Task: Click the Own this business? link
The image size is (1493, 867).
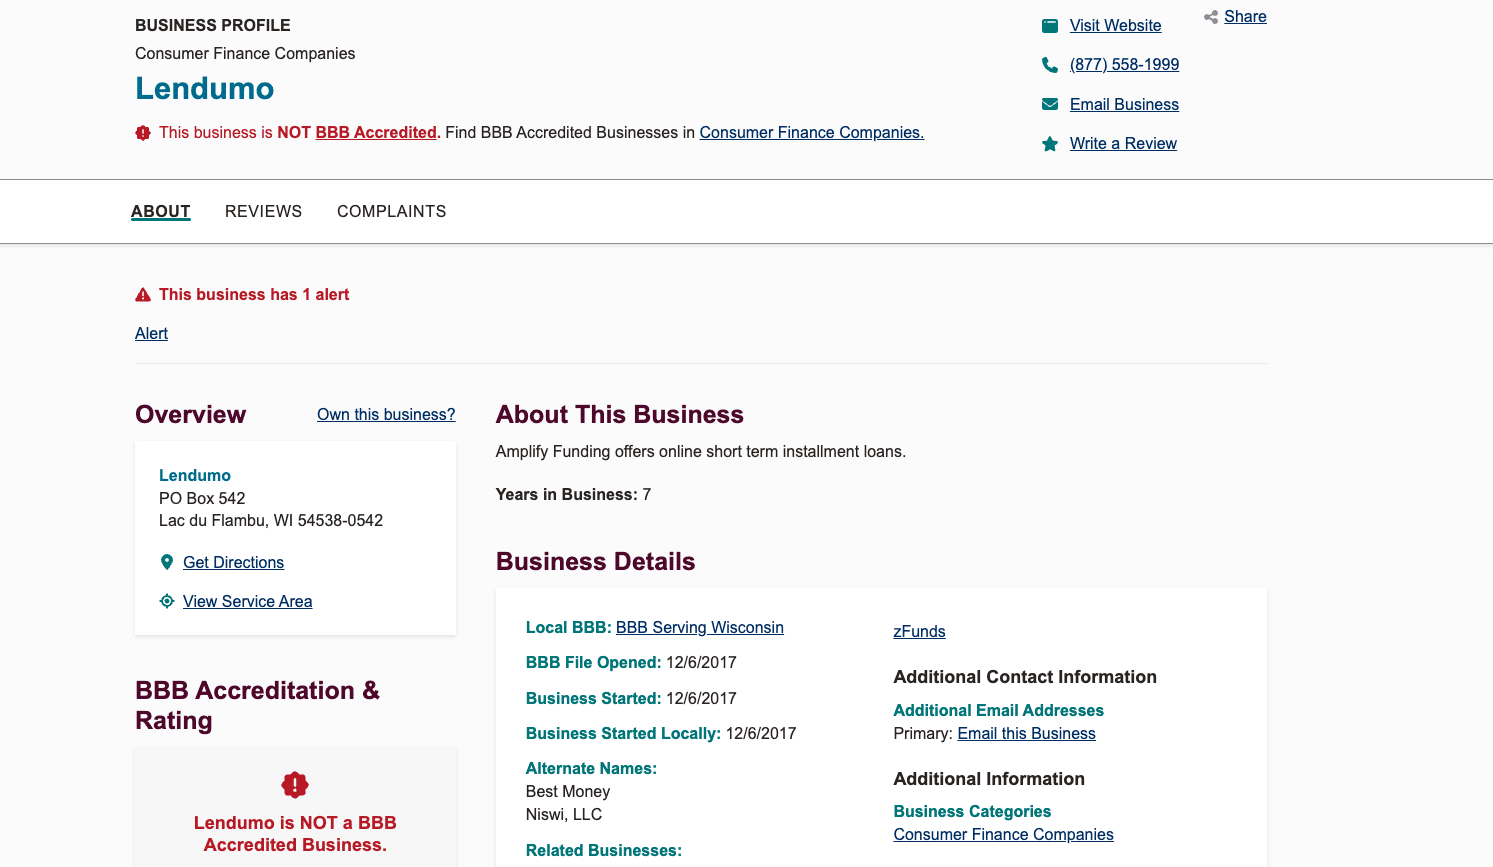Action: [386, 414]
